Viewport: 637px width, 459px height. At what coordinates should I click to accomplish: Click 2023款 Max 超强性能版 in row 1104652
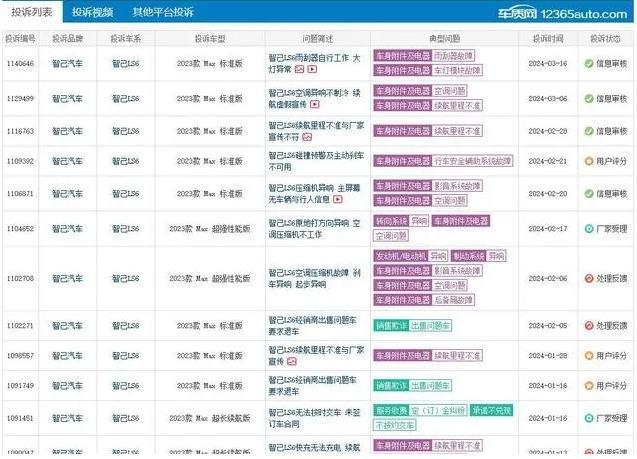(210, 229)
